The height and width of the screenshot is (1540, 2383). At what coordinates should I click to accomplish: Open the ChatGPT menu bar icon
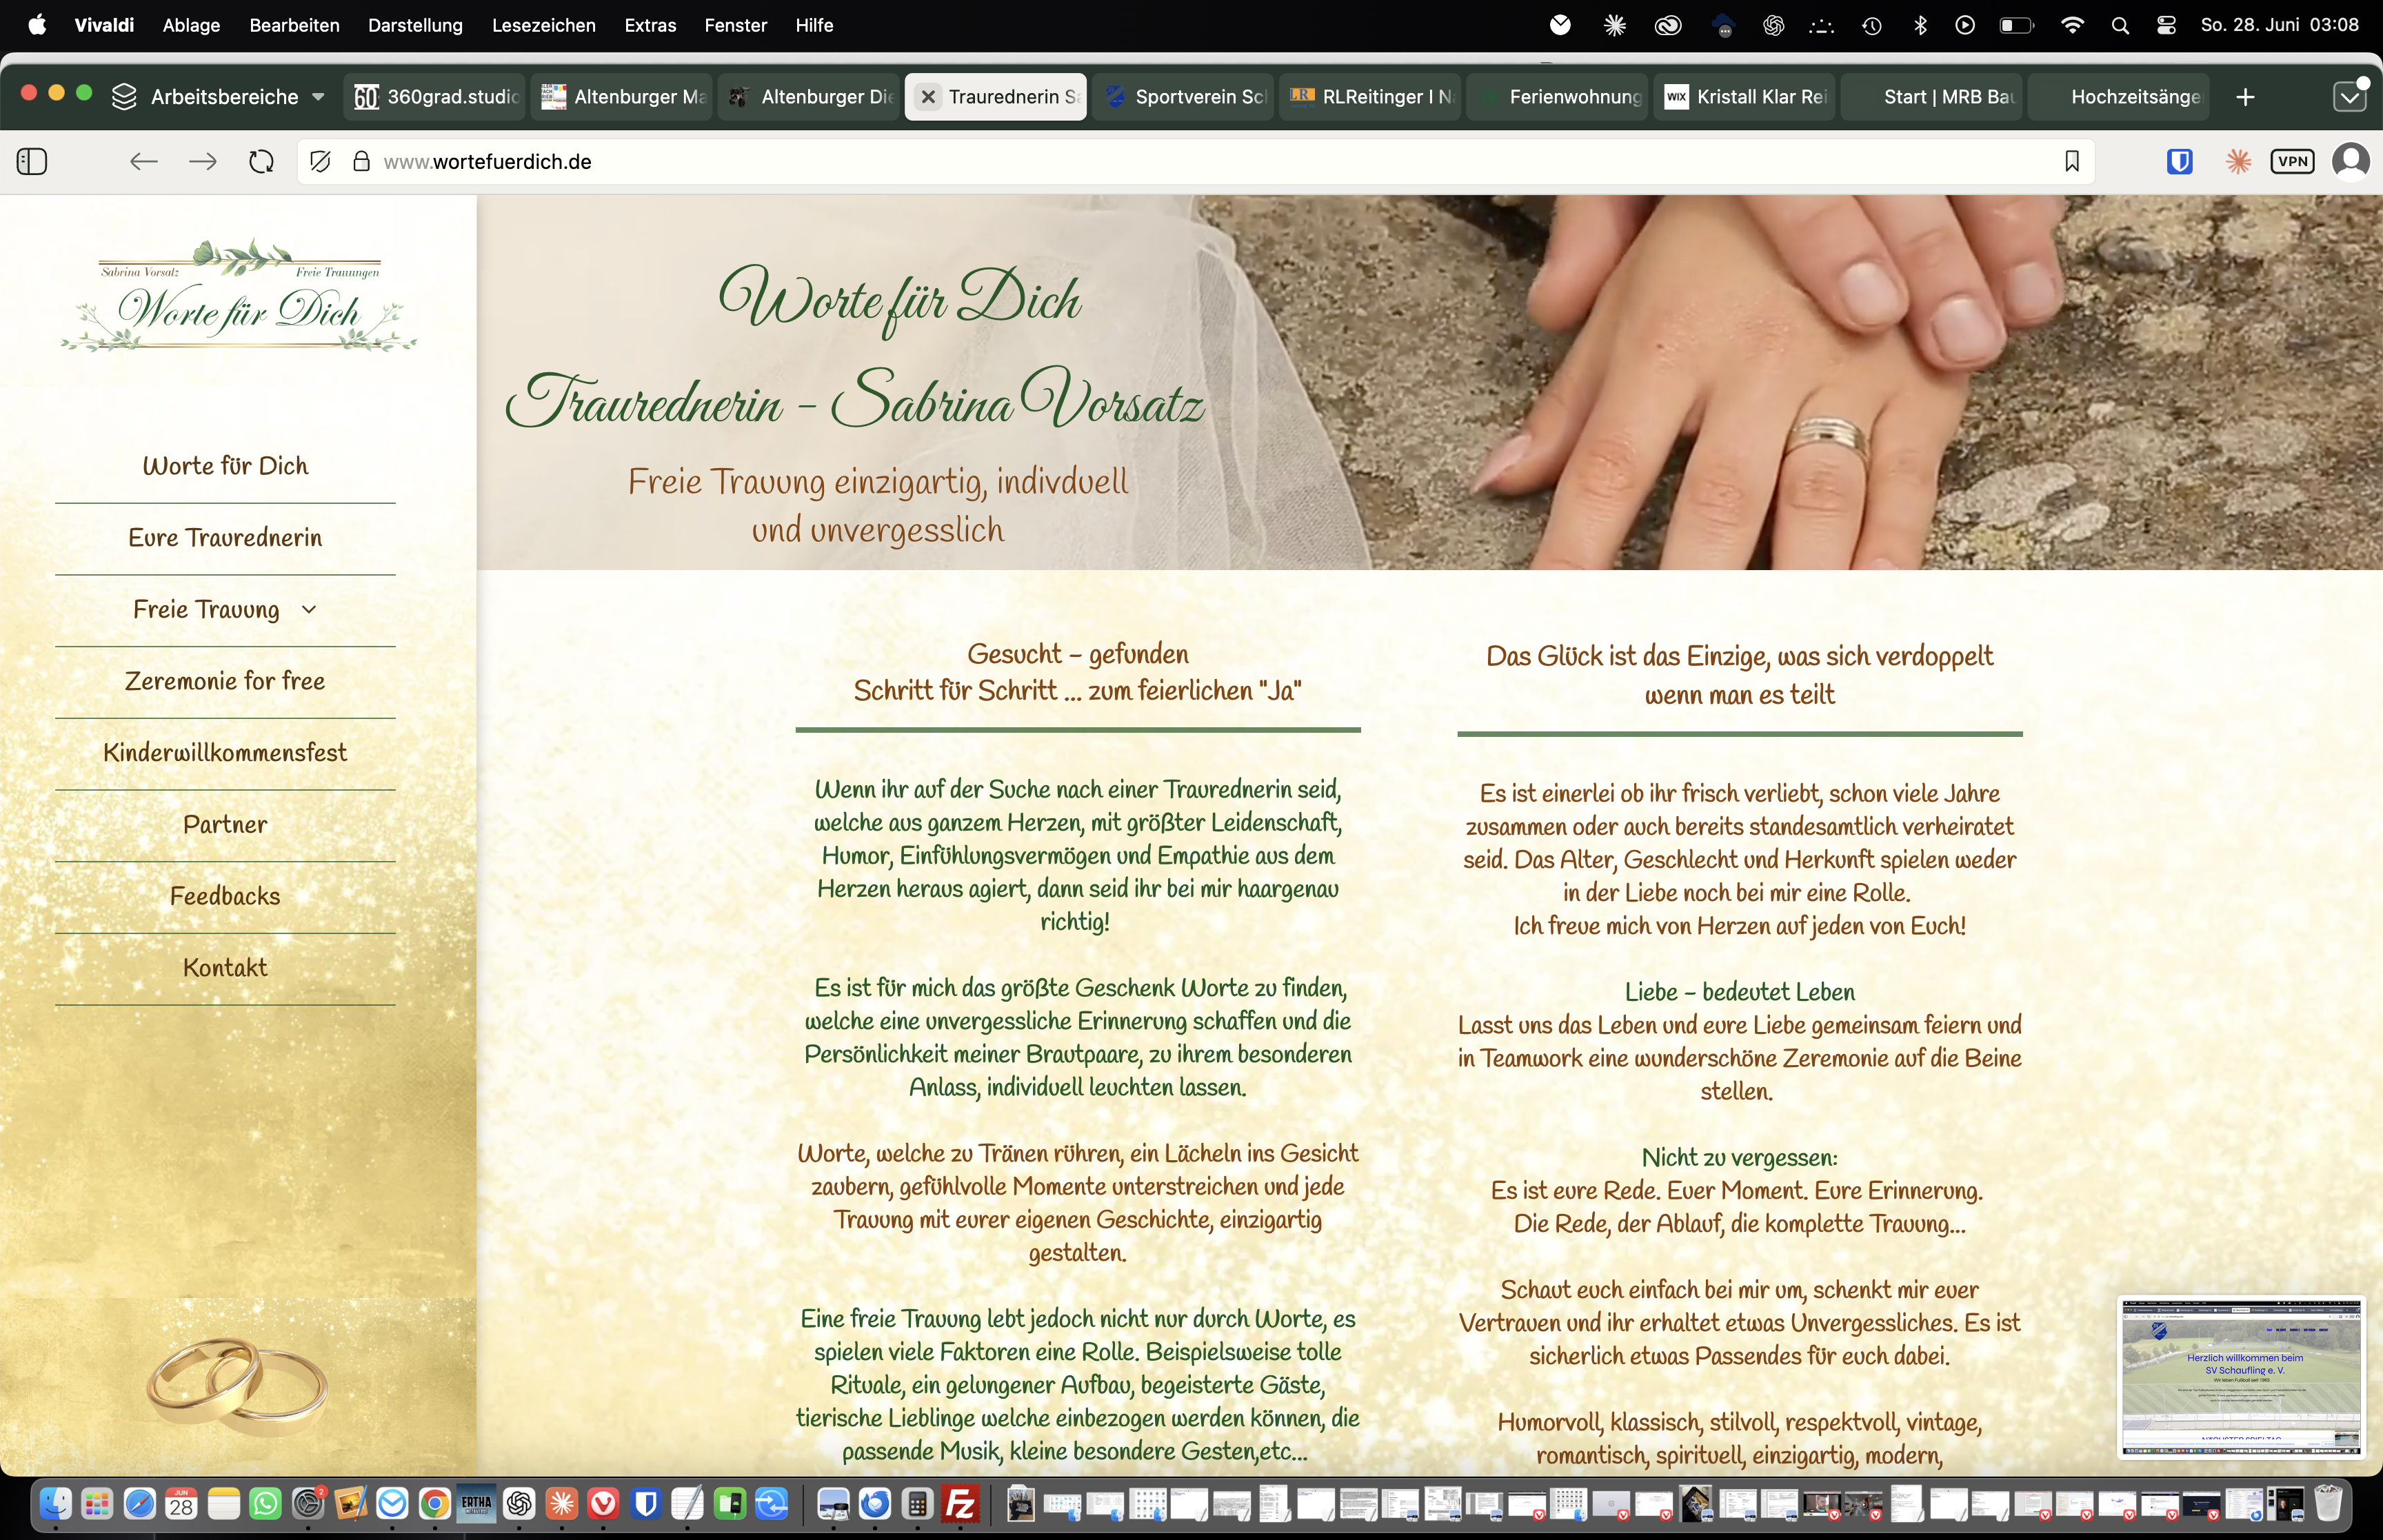point(1773,25)
